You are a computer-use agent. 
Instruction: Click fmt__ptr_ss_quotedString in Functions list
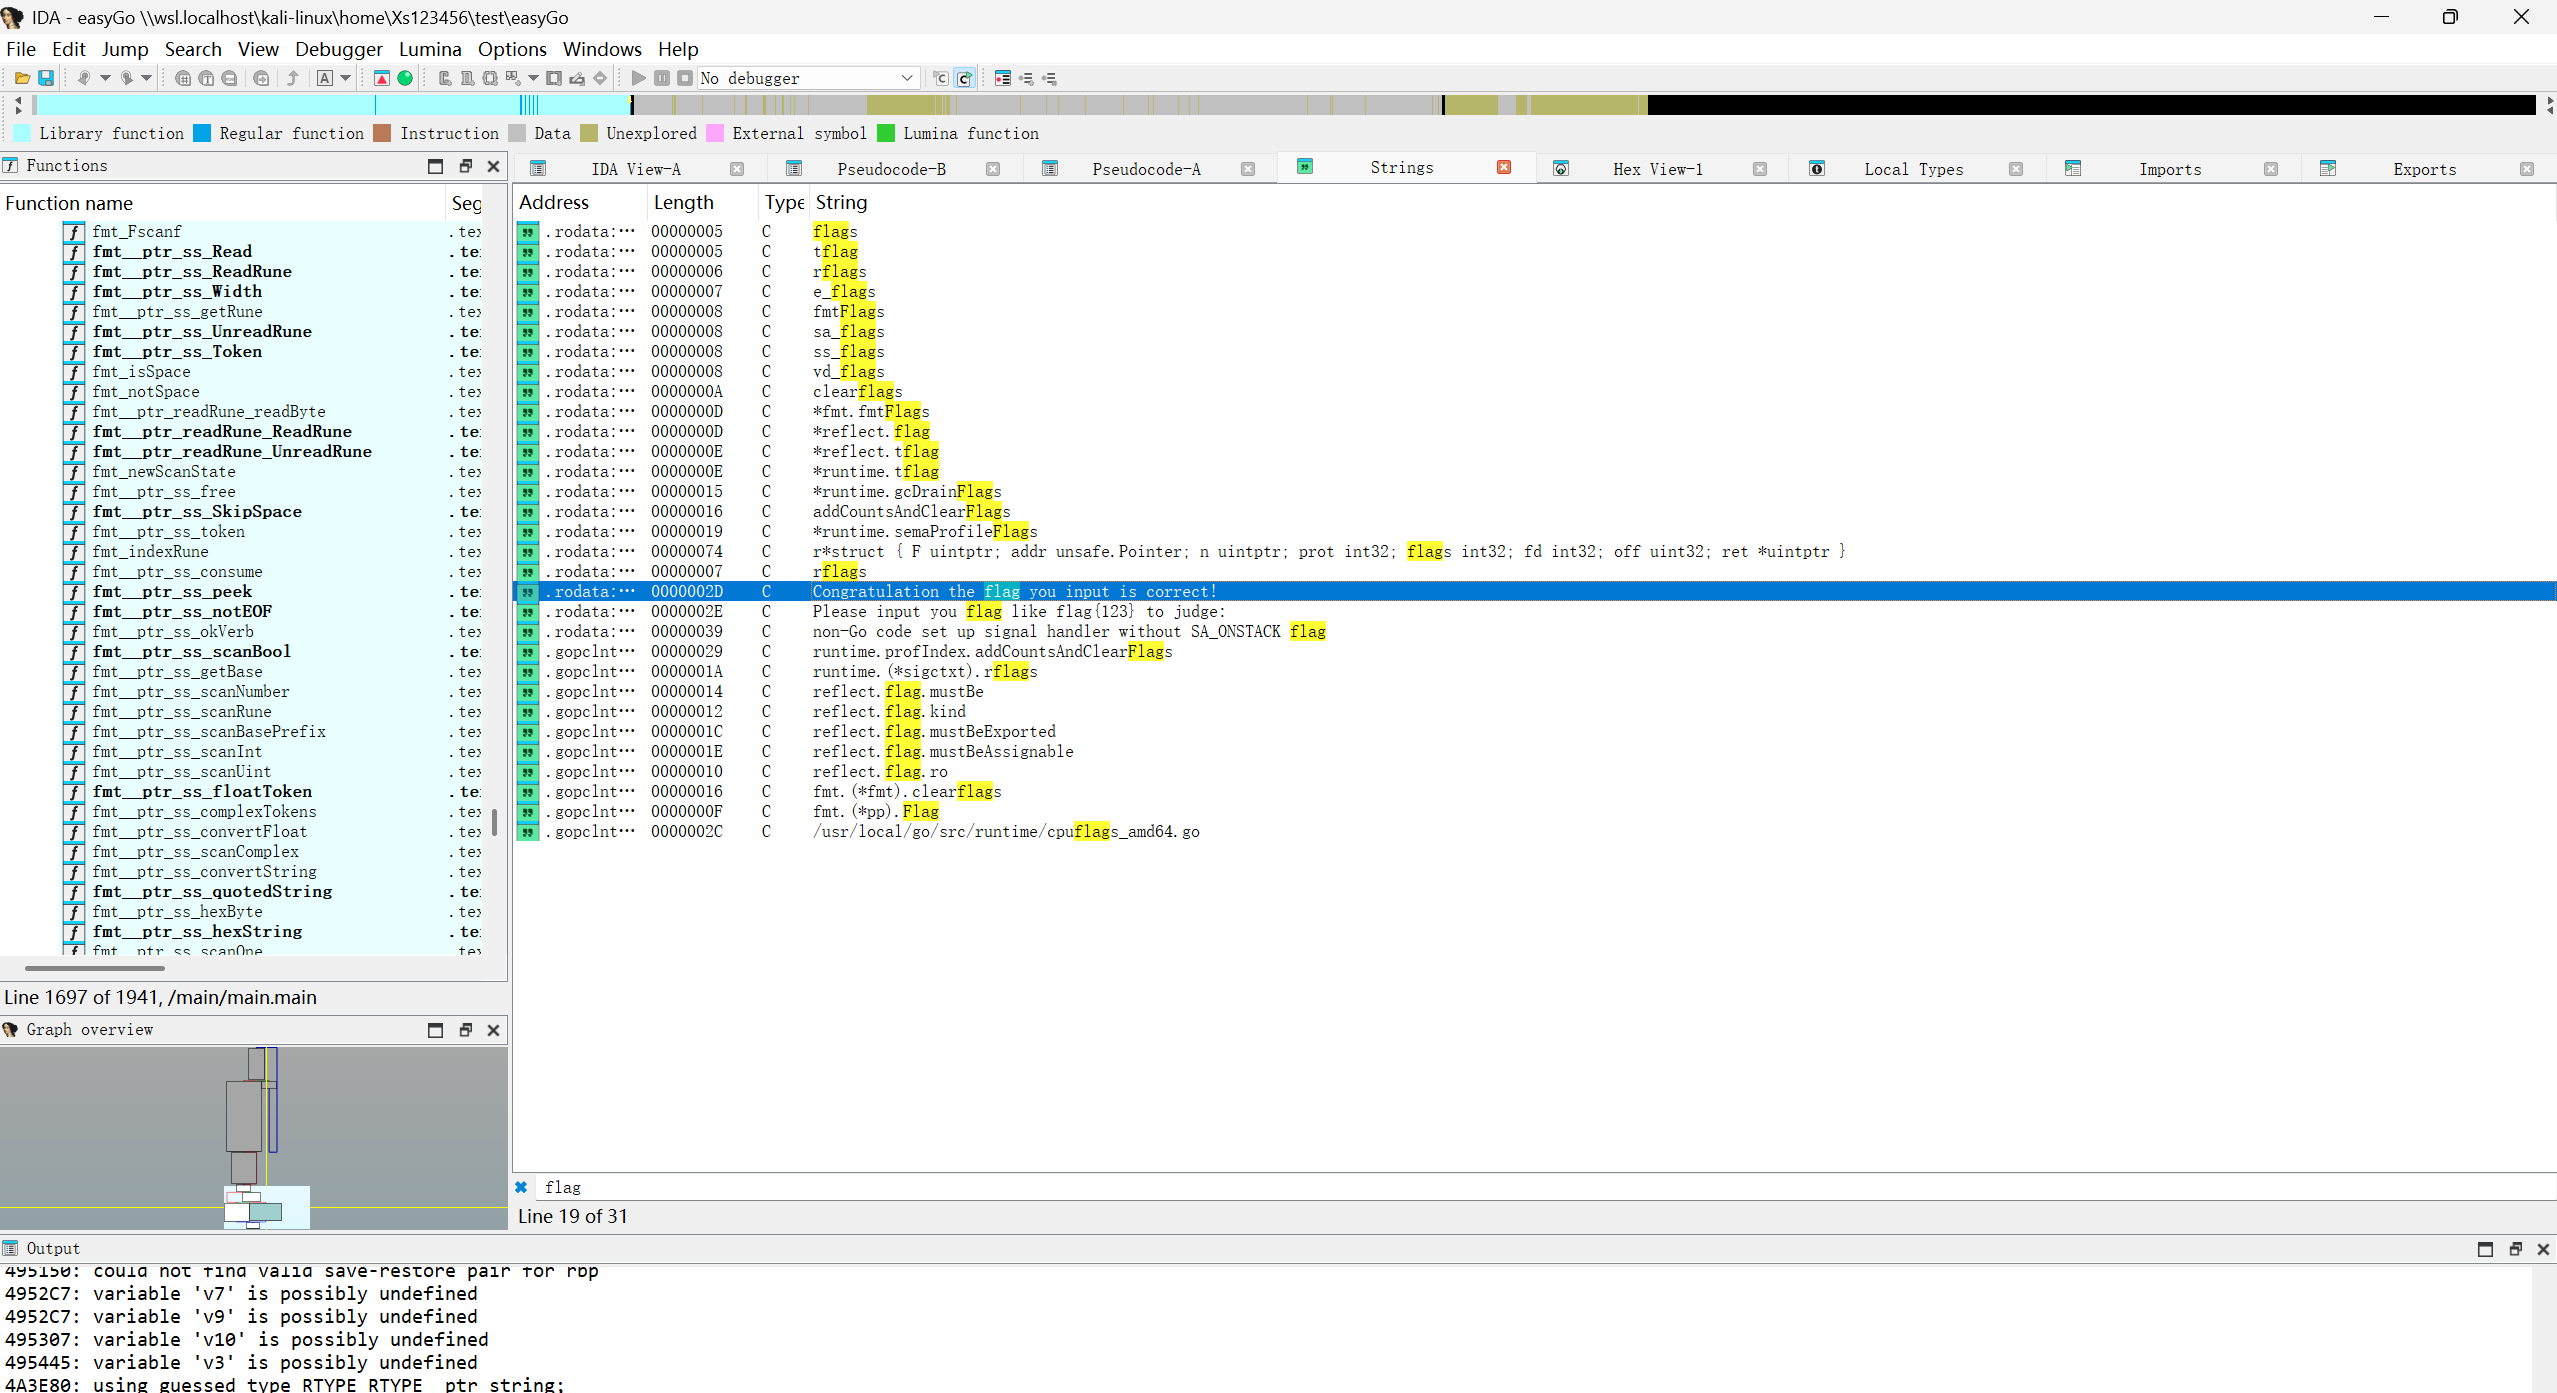[212, 892]
